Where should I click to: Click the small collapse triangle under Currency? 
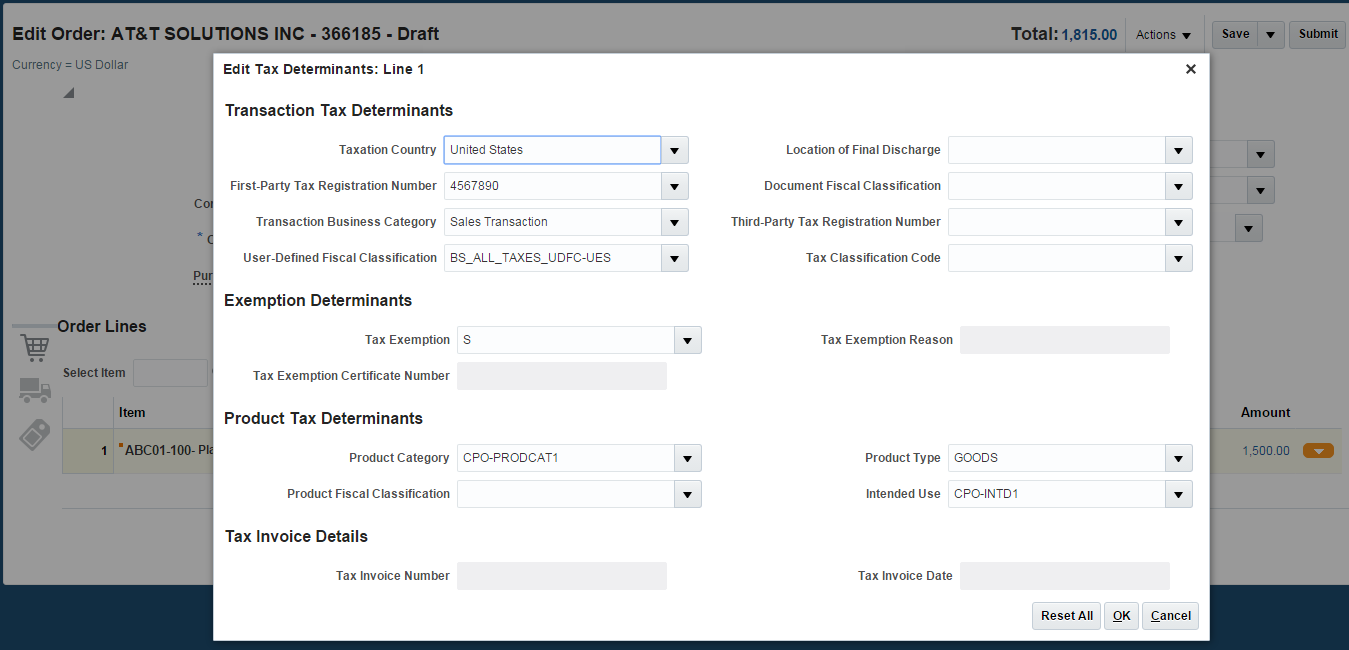pos(69,94)
